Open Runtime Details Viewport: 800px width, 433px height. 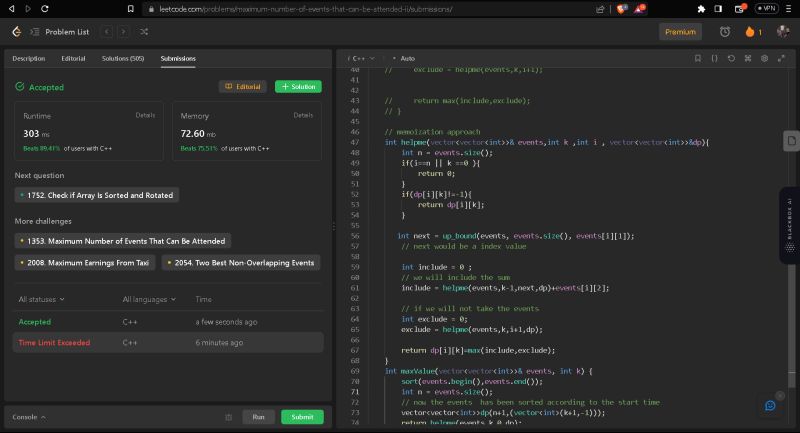coord(145,115)
